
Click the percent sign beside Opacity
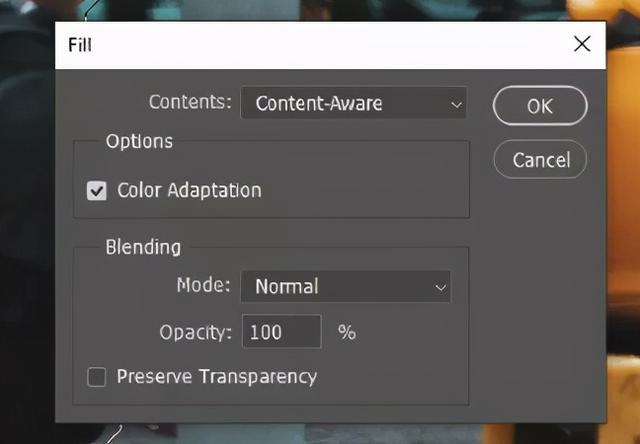coord(347,332)
